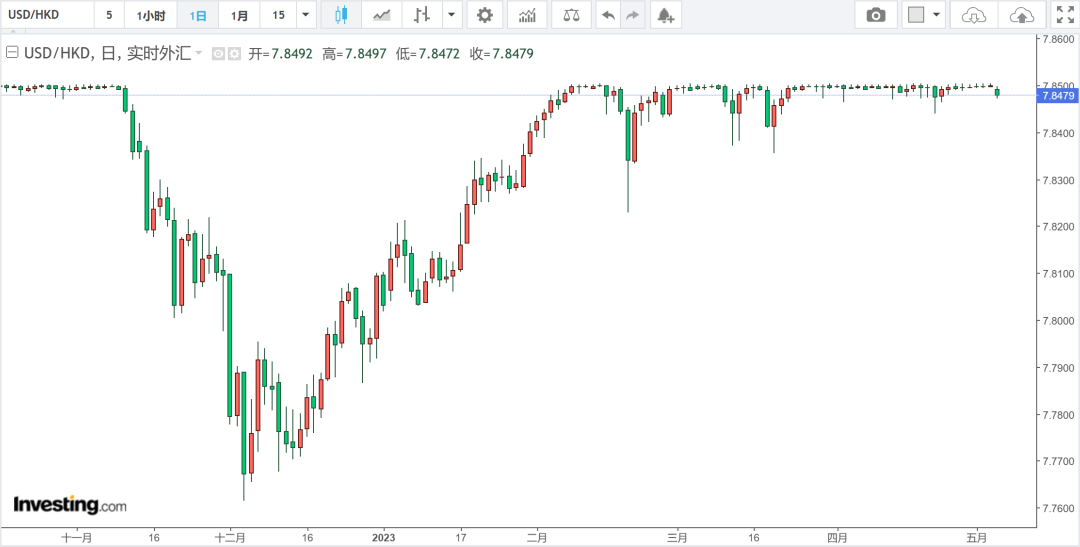
Task: Open more chart styles dropdown arrow
Action: (x=453, y=15)
